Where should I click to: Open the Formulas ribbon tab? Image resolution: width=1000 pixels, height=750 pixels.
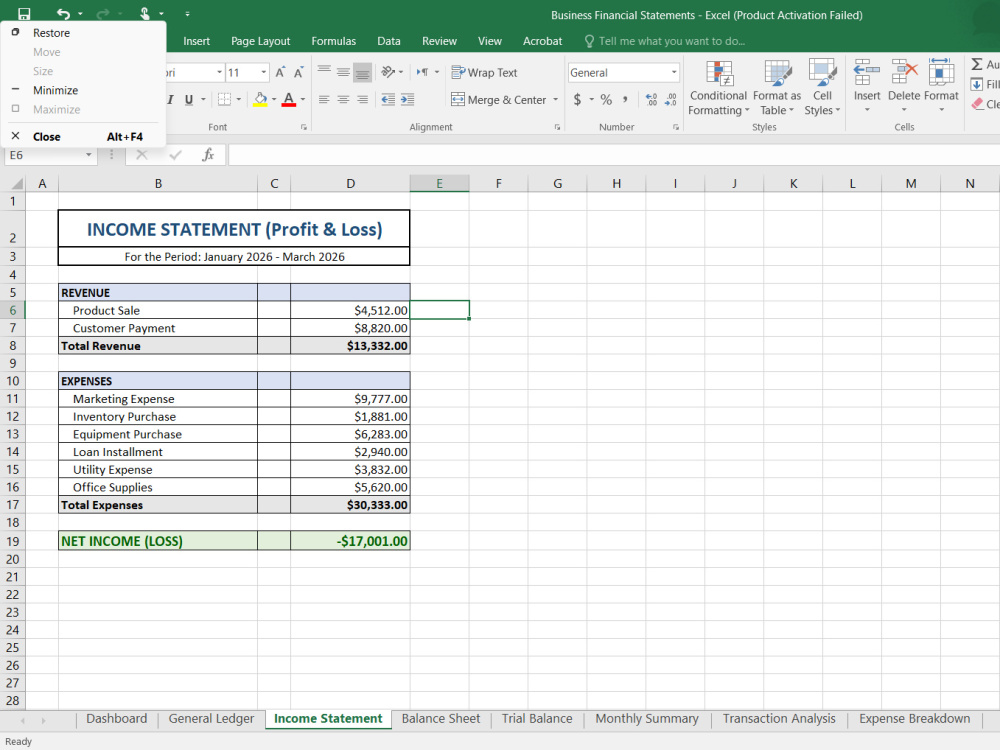(334, 41)
